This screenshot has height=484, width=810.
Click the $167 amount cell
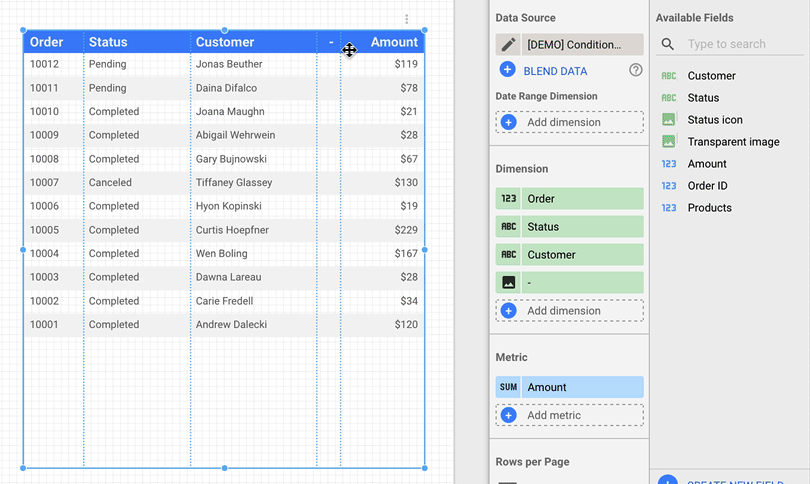(406, 254)
